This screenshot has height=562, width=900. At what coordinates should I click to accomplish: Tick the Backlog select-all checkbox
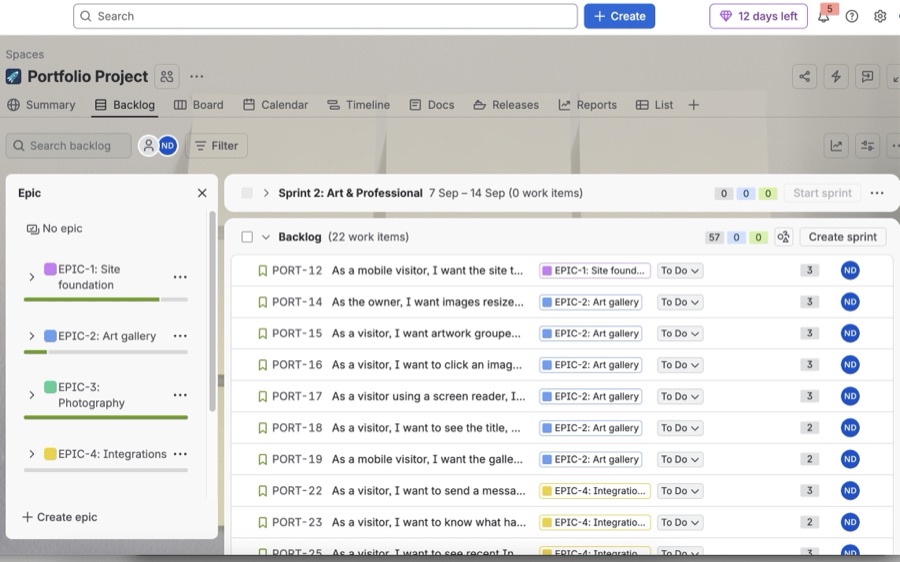(x=247, y=237)
